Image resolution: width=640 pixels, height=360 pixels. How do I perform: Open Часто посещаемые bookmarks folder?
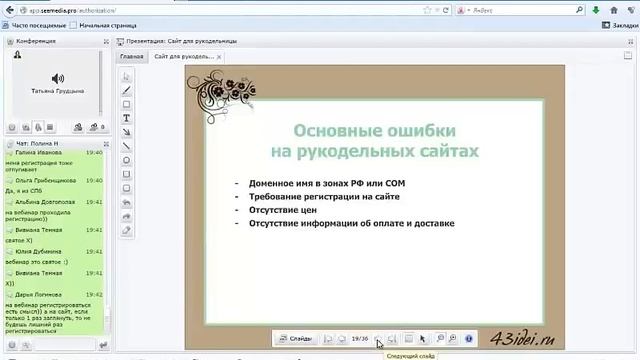(34, 25)
